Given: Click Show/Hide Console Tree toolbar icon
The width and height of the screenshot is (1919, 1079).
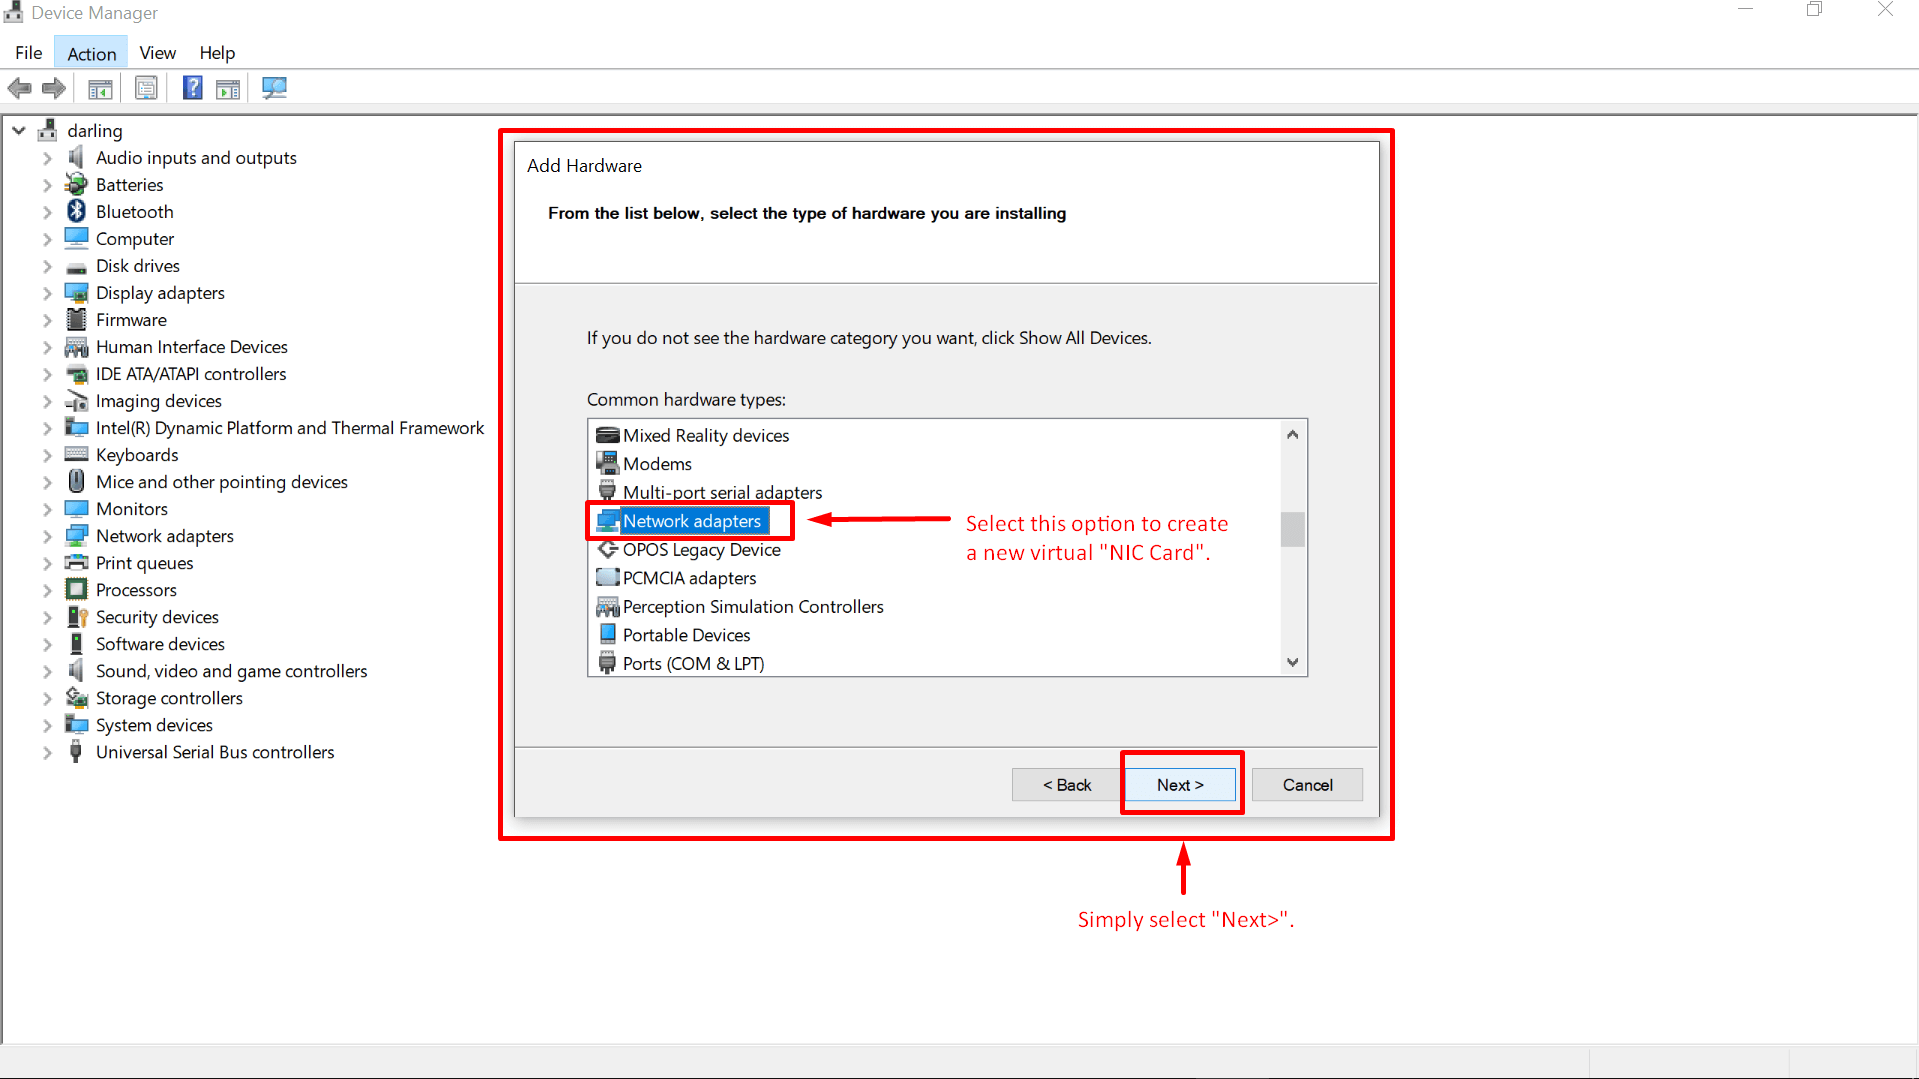Looking at the screenshot, I should click(x=100, y=88).
